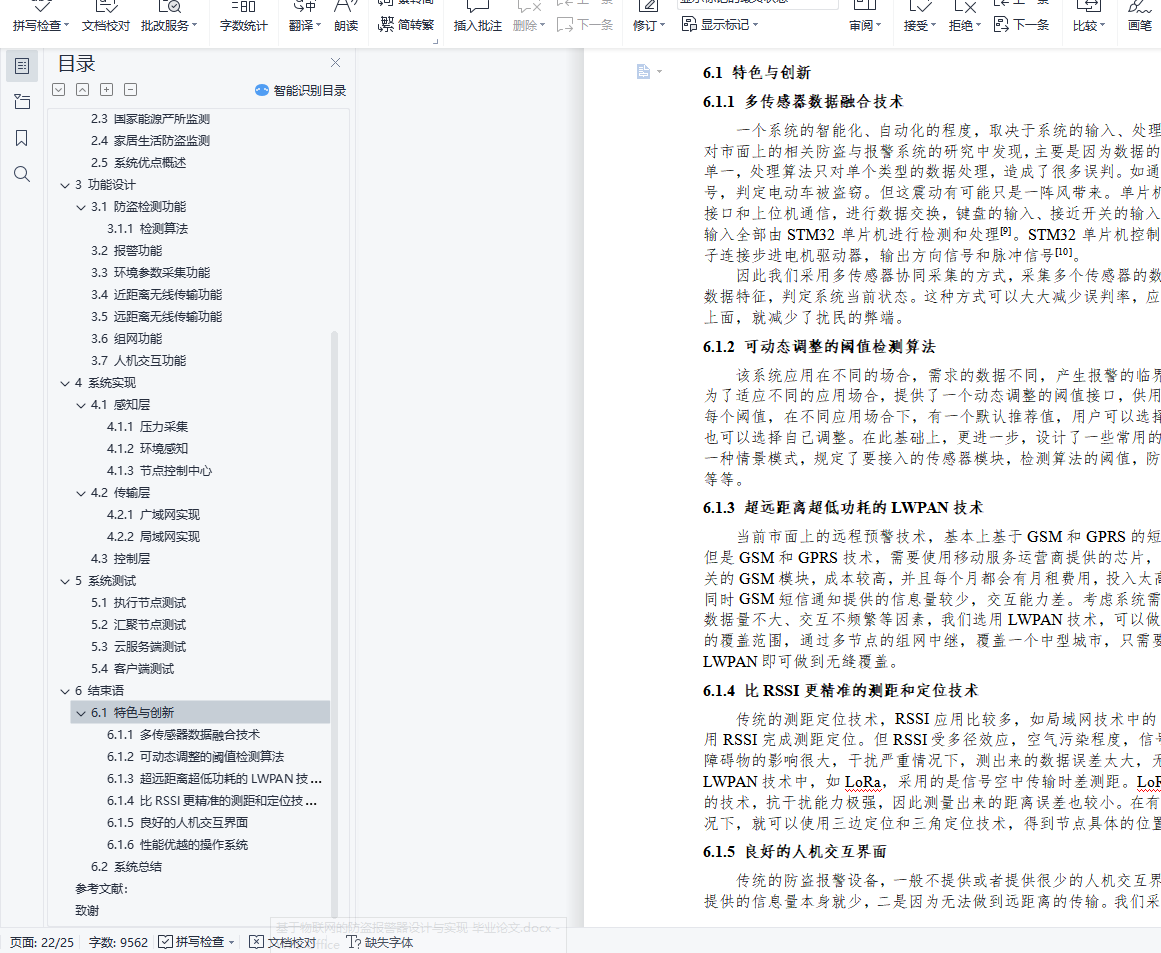Select the 画笔 pen tool
Screen dimensions: 1161x953
[x=1140, y=17]
